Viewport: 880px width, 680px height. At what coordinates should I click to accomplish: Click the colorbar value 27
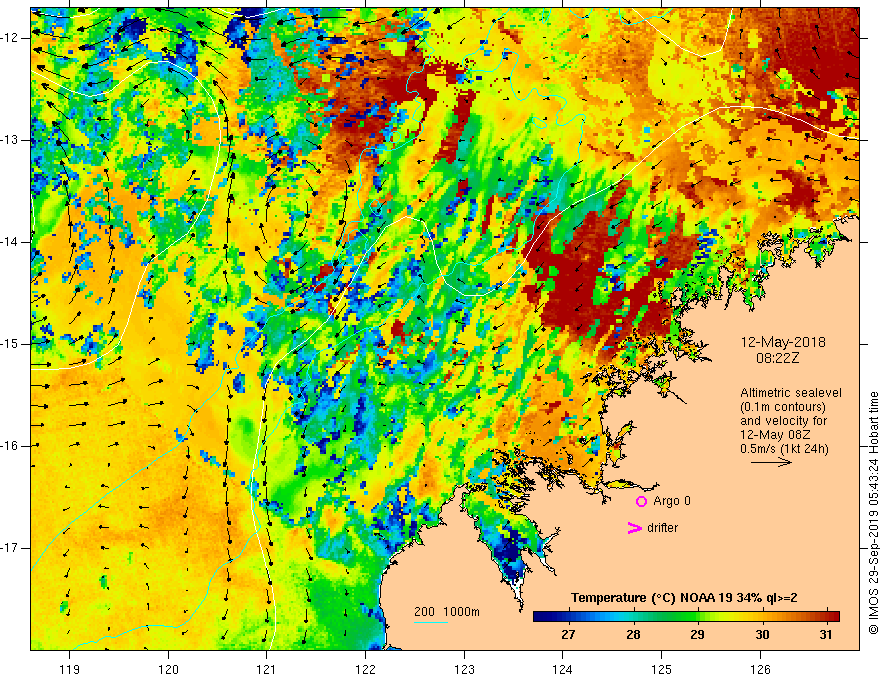(568, 635)
